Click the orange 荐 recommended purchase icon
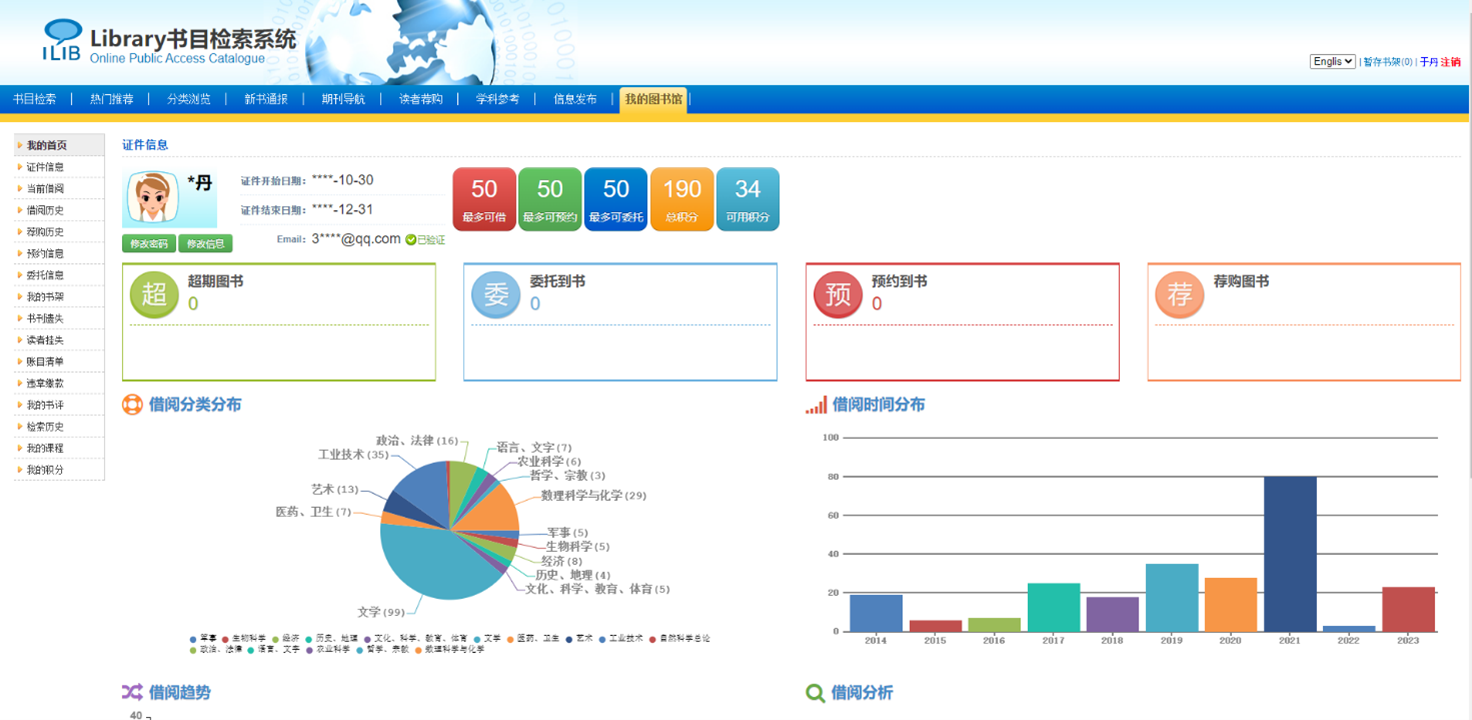 point(1180,294)
